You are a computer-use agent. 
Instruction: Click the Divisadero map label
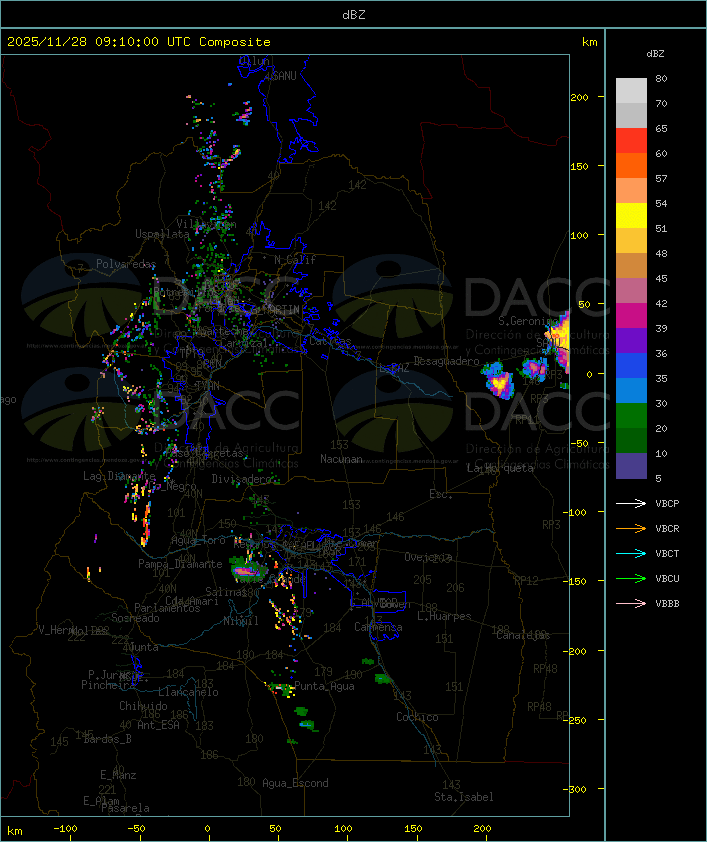point(242,478)
